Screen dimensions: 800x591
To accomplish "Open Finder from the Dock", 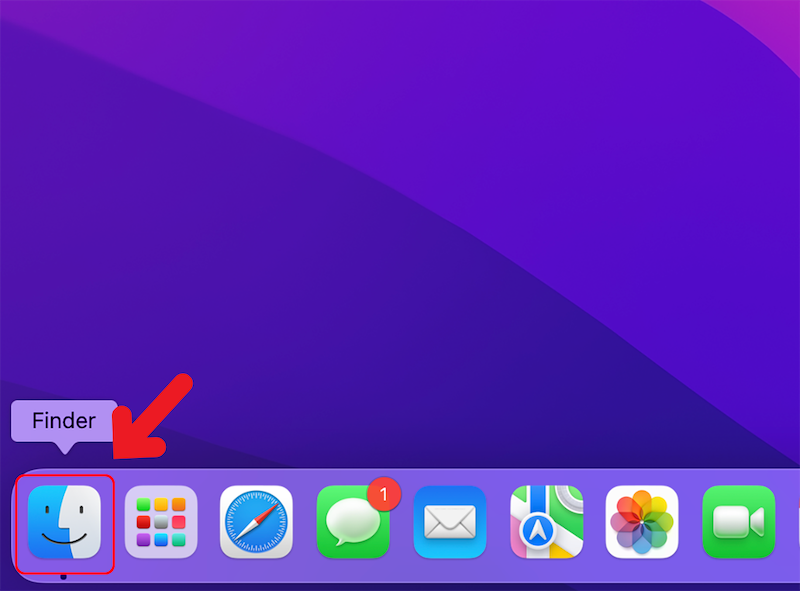I will [x=64, y=522].
